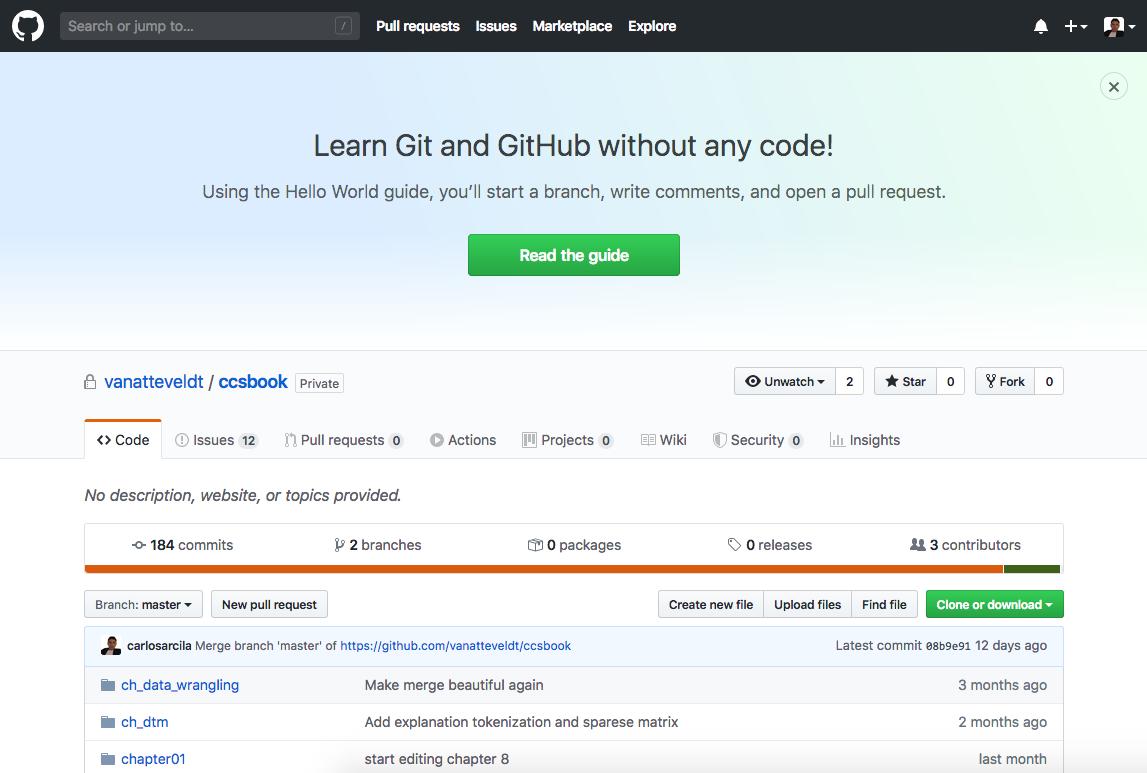
Task: View the 0 packages link
Action: coord(574,545)
